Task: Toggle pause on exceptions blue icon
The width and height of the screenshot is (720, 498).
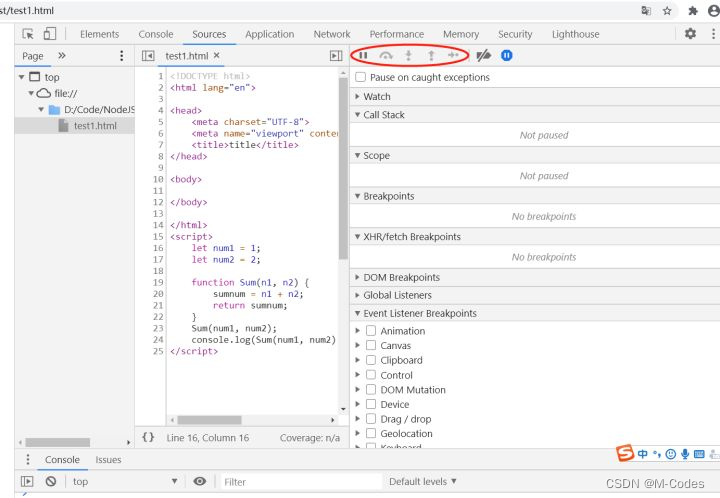Action: (x=506, y=56)
